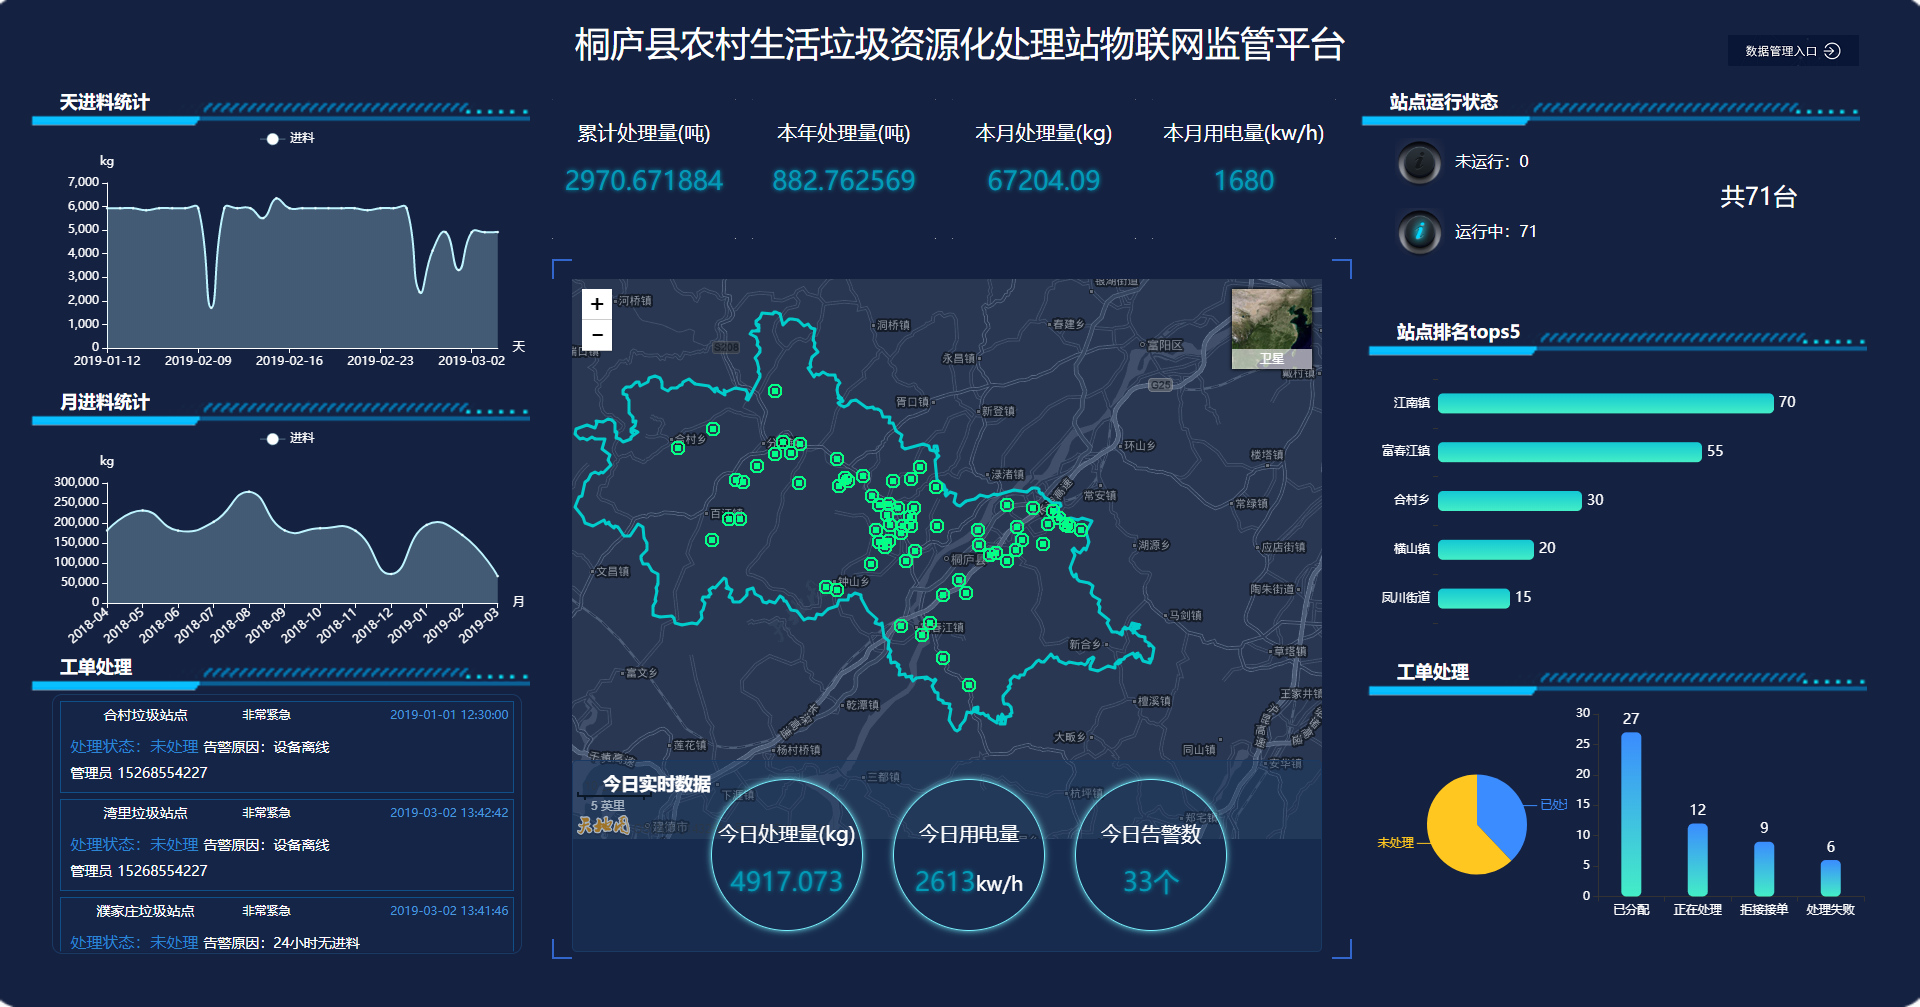Switch map to 卫星 satellite view thumbnail
Screen dimensions: 1920x1007
tap(1271, 329)
